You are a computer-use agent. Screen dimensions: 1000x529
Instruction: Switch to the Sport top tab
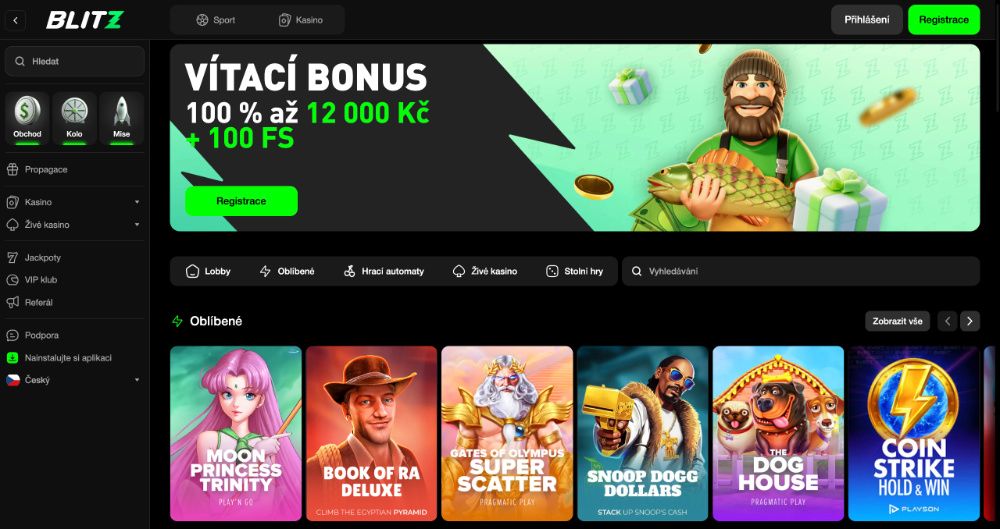pyautogui.click(x=216, y=20)
